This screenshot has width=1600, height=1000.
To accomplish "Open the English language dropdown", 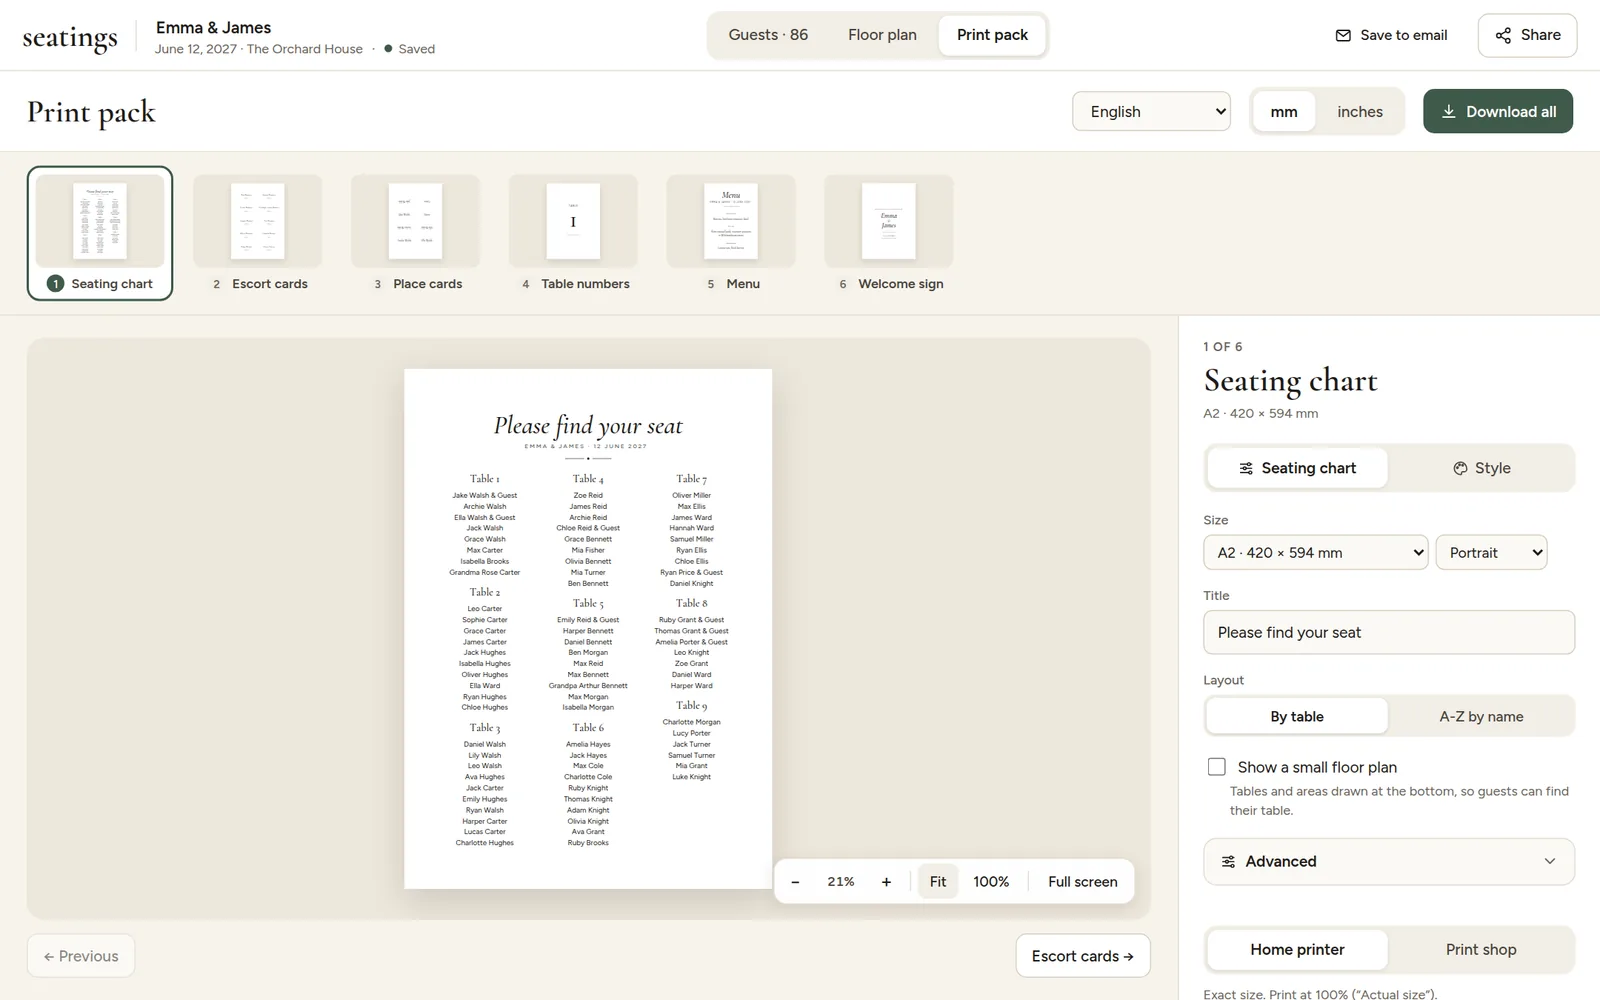I will pyautogui.click(x=1151, y=111).
